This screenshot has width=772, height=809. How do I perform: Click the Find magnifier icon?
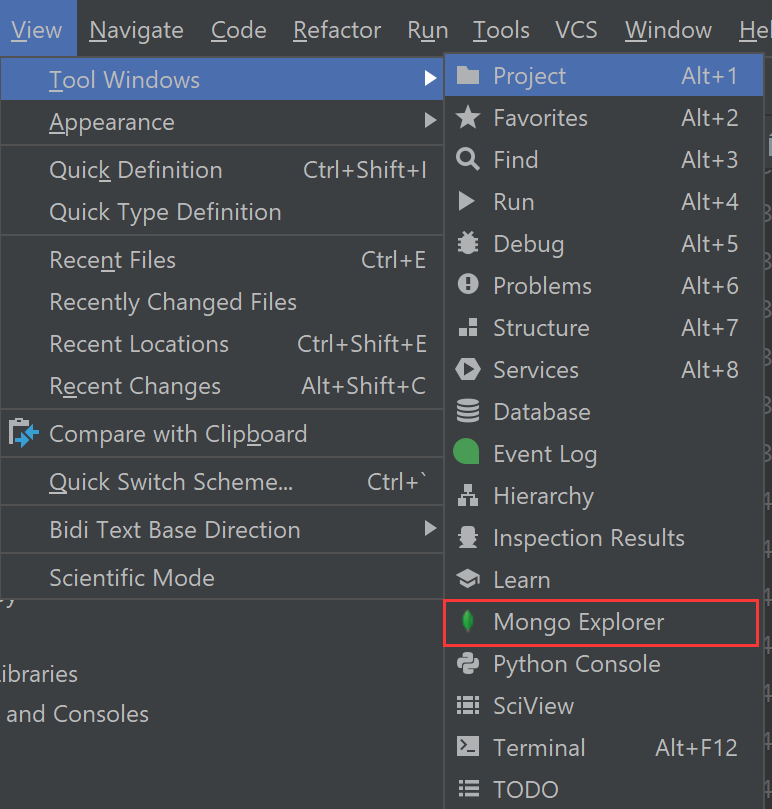pos(466,159)
